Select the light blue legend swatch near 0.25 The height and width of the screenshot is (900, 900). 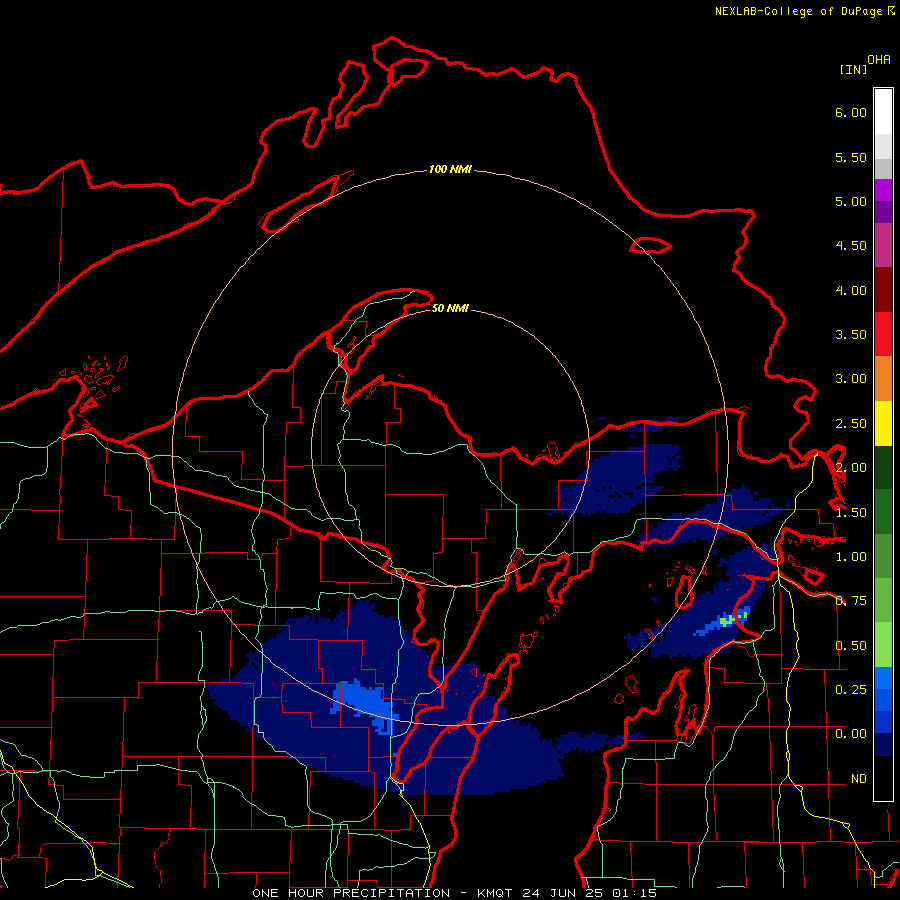[x=883, y=678]
